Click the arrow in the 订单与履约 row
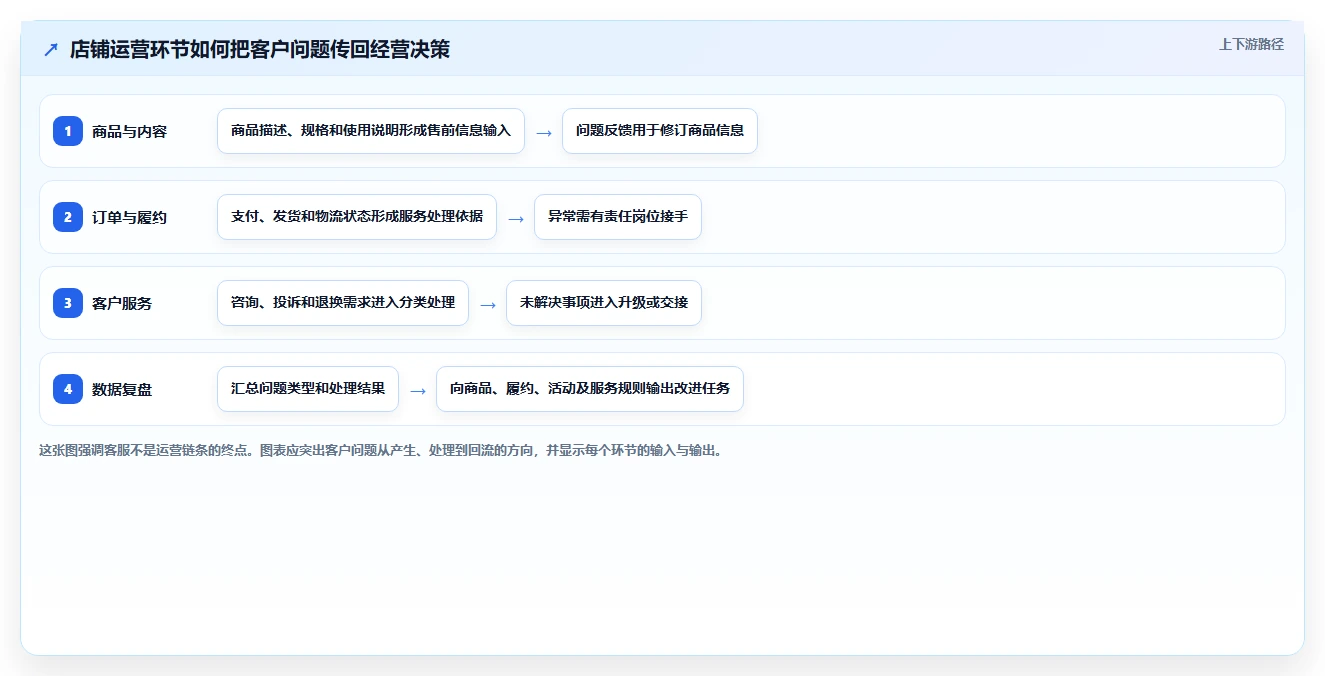Image resolution: width=1325 pixels, height=676 pixels. tap(516, 218)
